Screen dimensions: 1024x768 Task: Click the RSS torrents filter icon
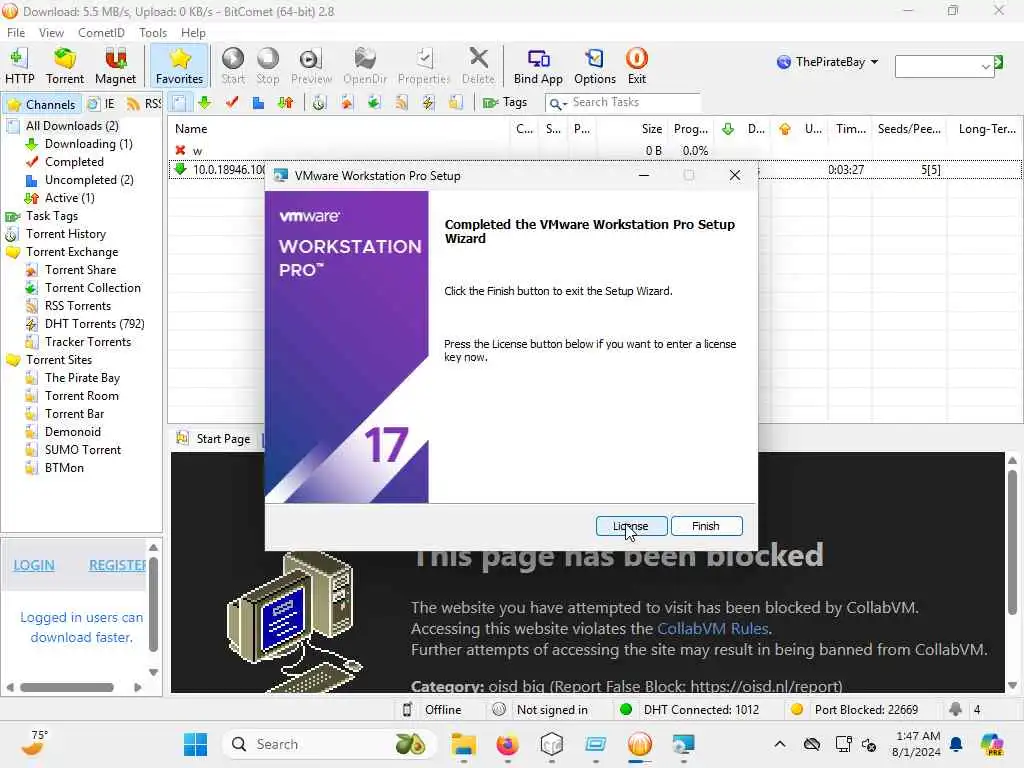click(x=401, y=103)
